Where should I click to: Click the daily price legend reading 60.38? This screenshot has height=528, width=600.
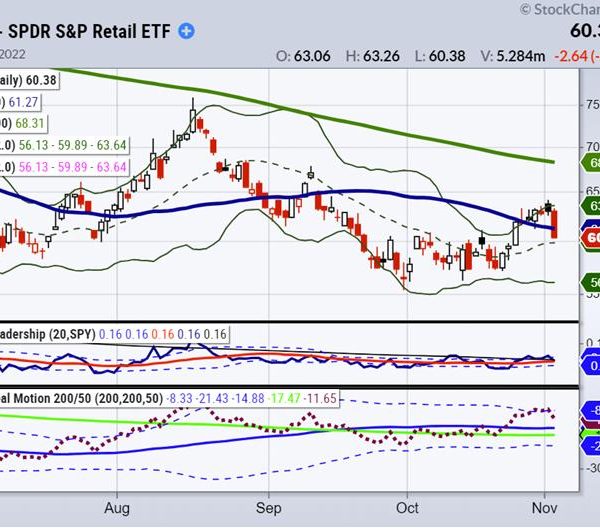[x=41, y=80]
